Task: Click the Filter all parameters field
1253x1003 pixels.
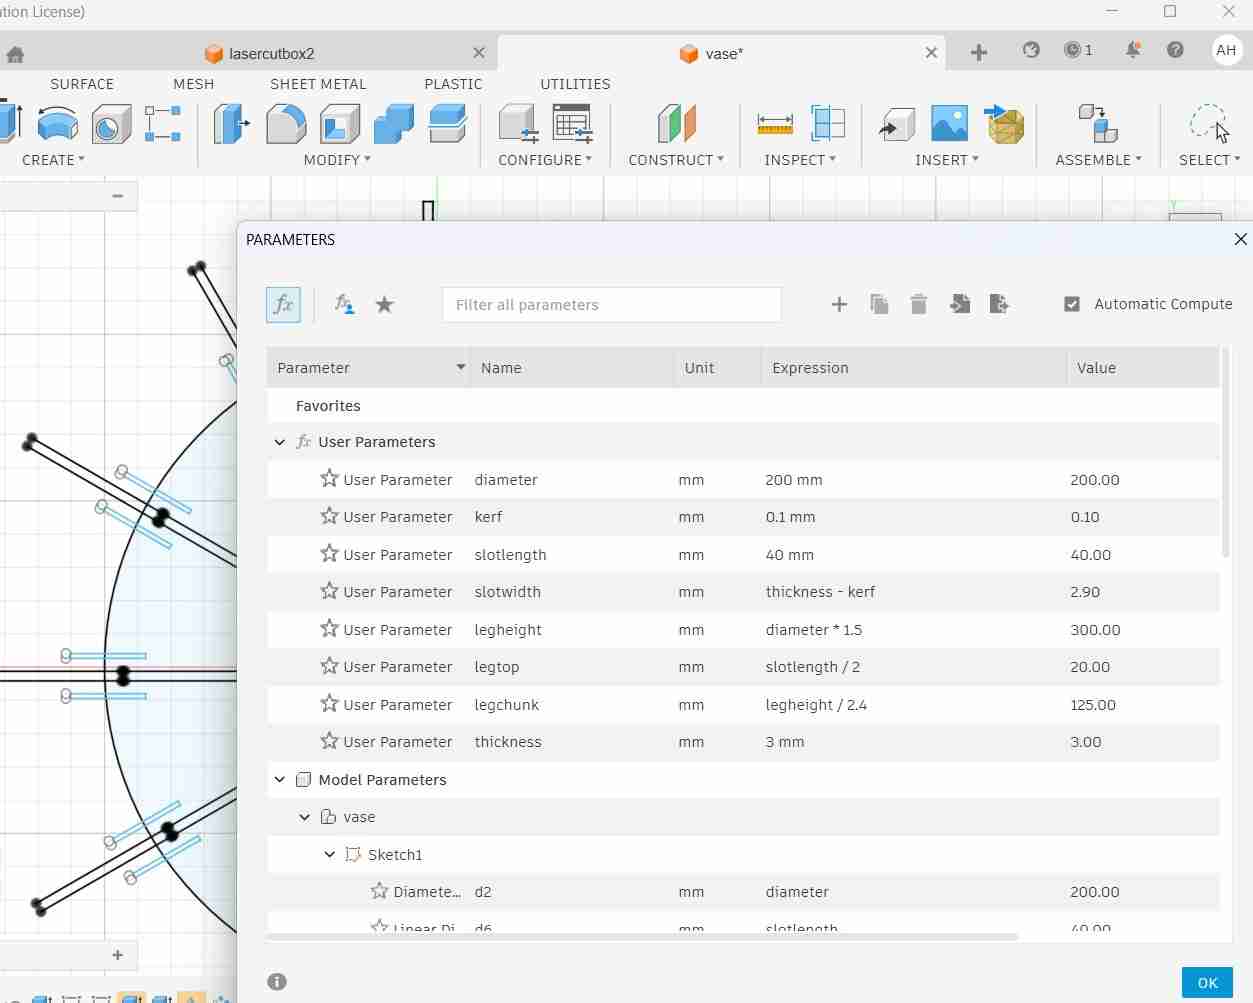Action: click(x=611, y=304)
